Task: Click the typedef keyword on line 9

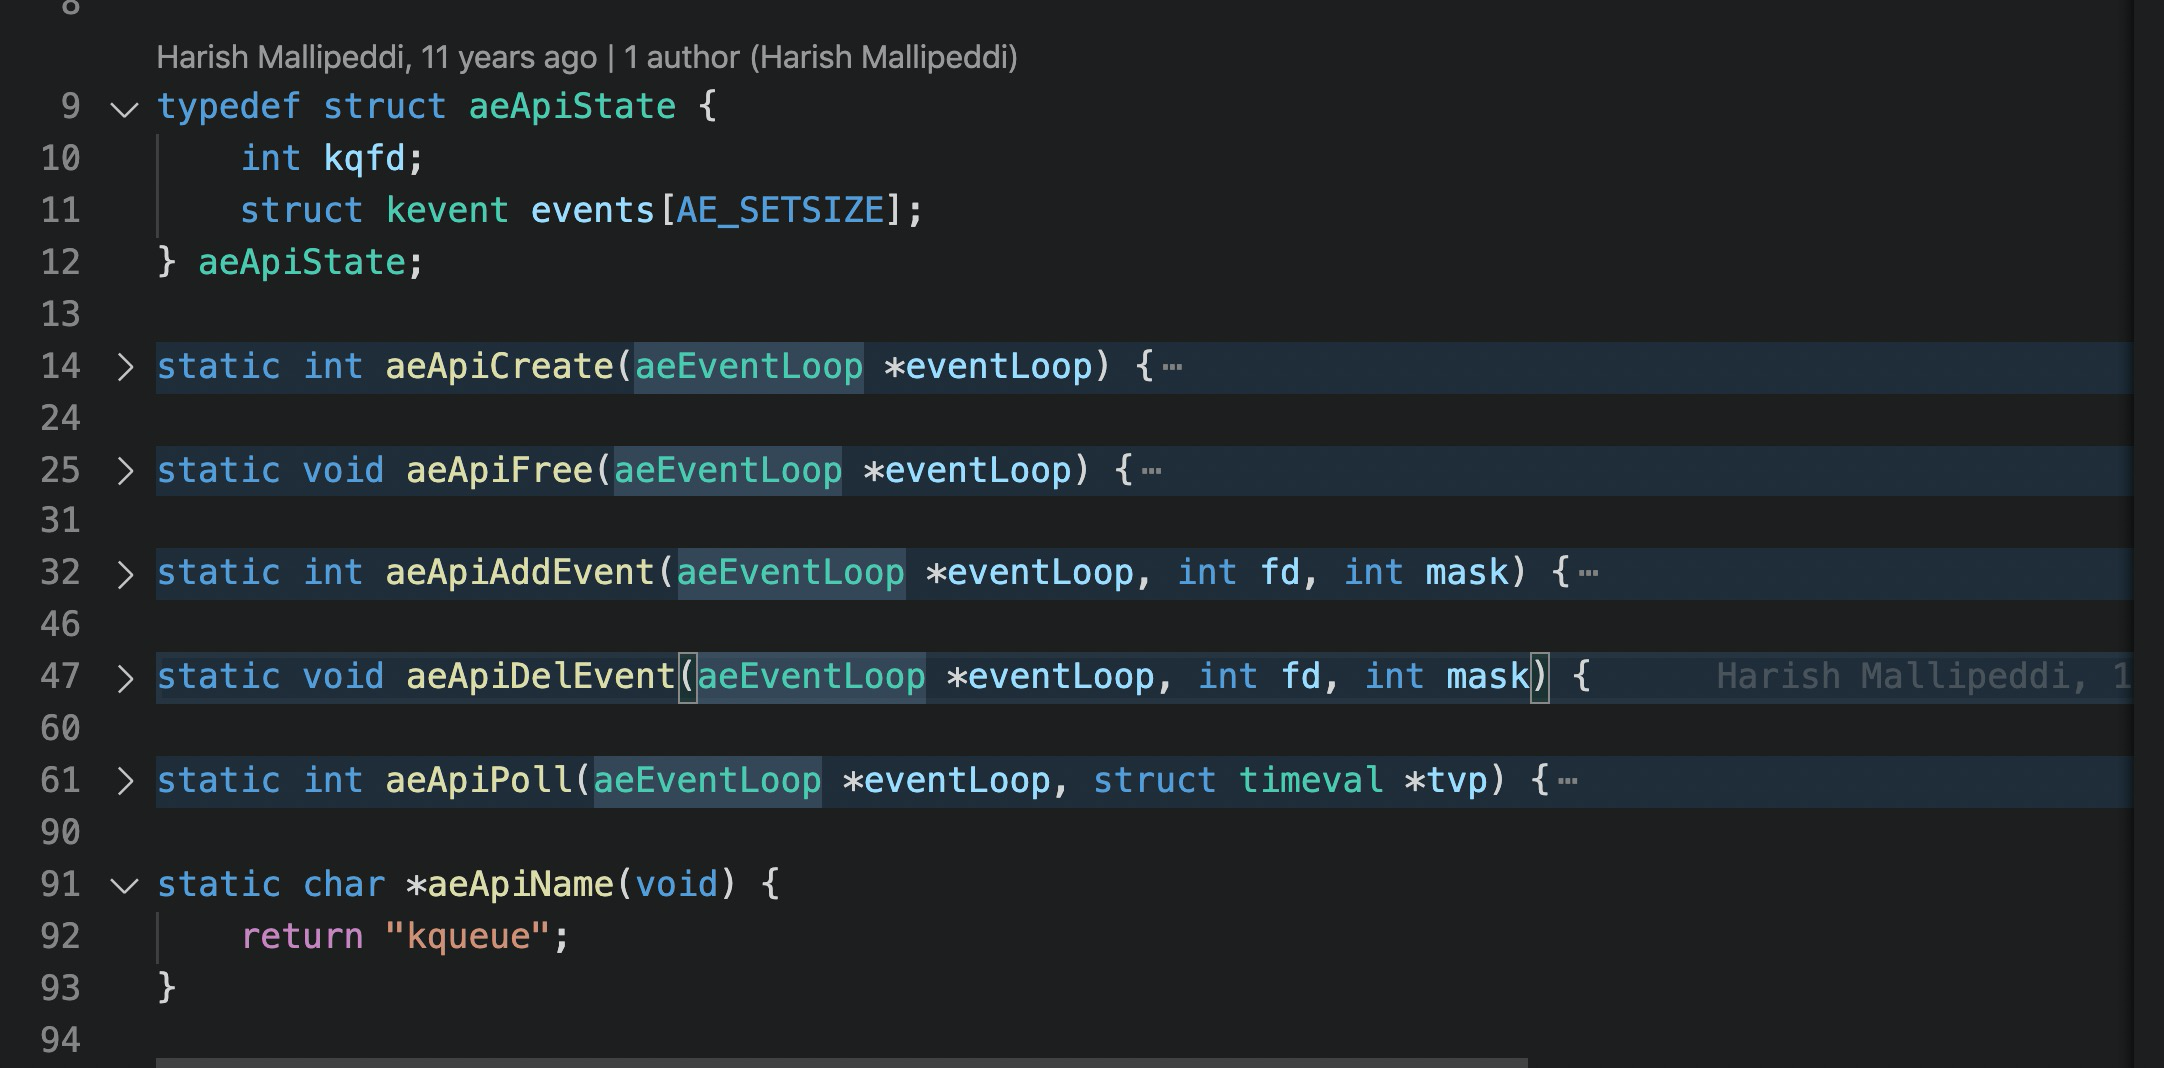Action: (229, 106)
